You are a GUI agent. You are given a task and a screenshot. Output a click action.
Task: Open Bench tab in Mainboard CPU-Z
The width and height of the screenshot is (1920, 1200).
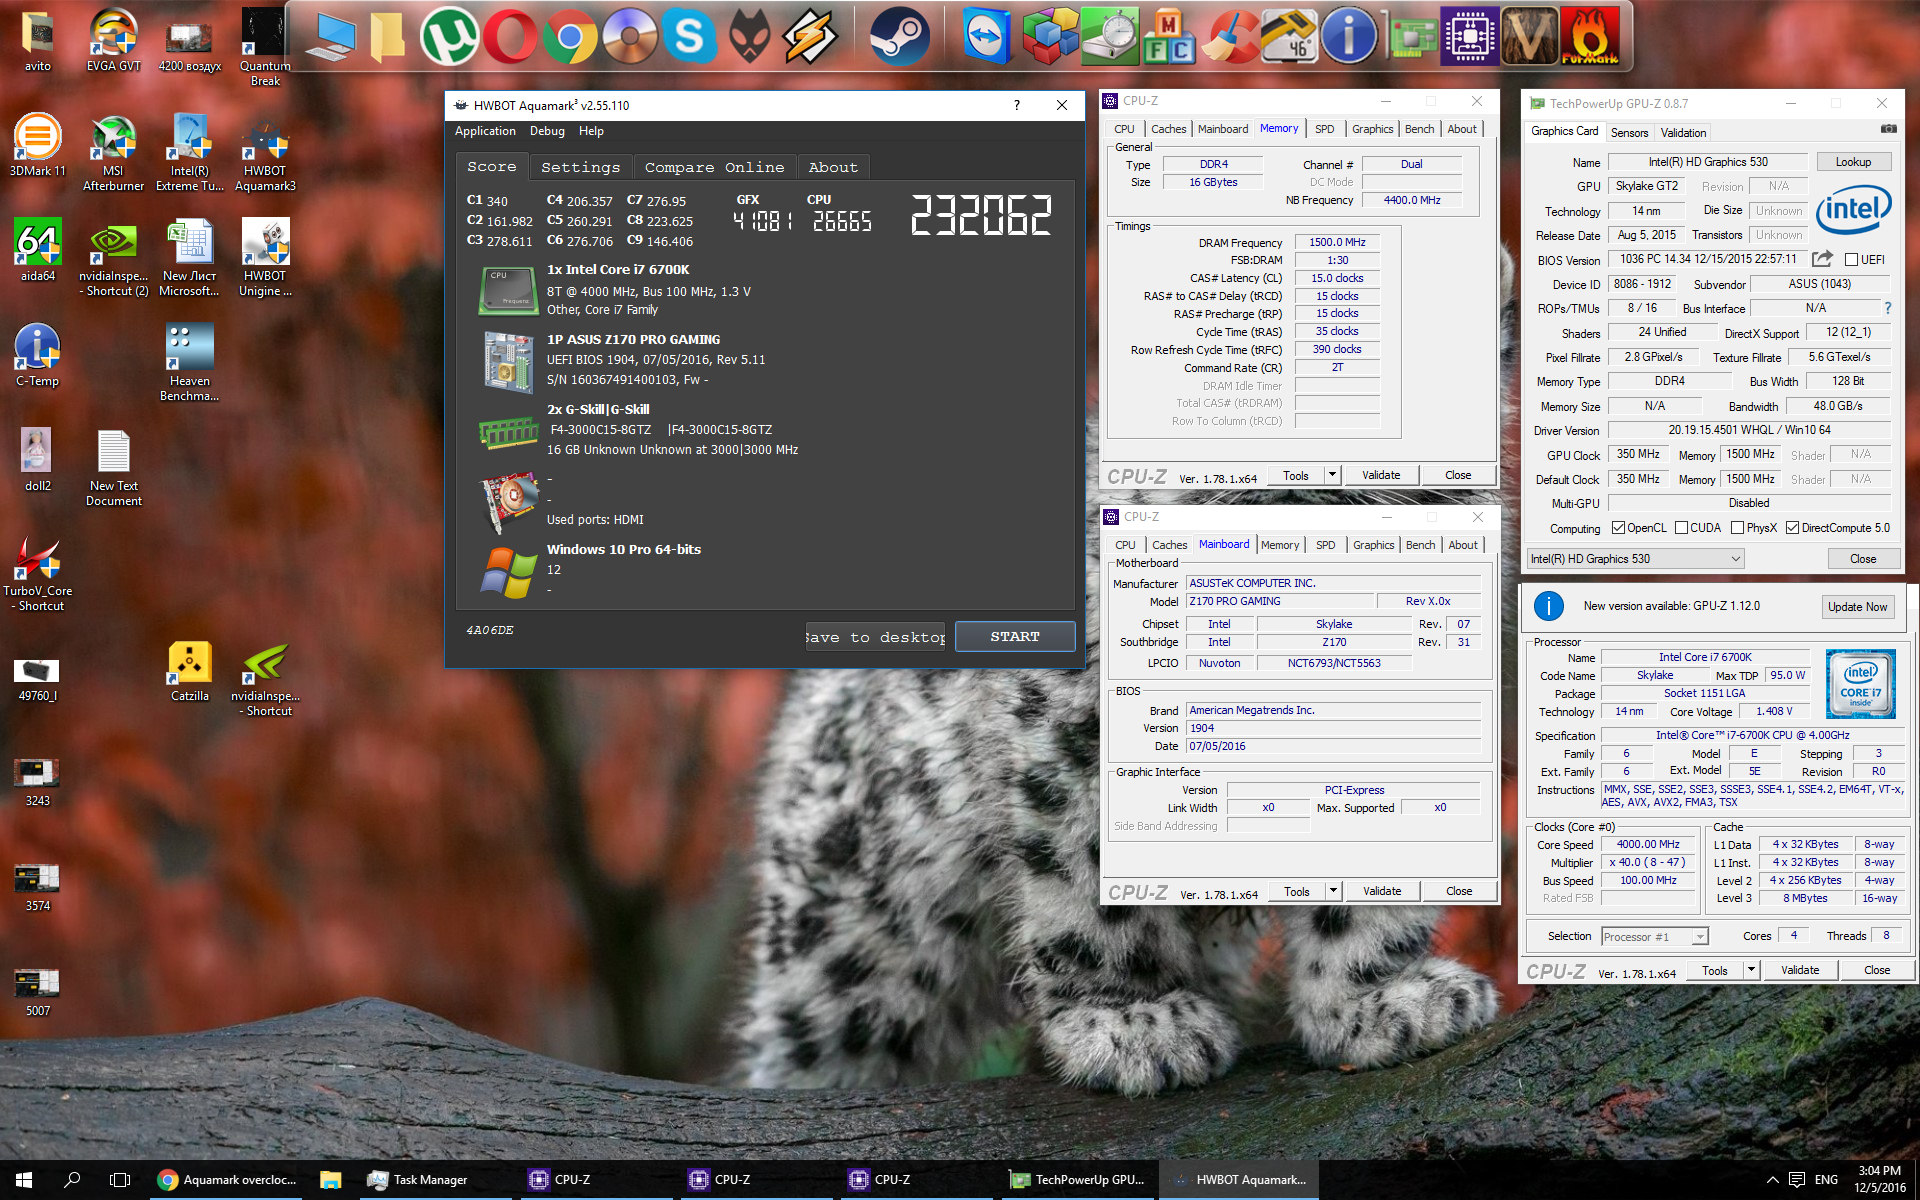click(1420, 545)
